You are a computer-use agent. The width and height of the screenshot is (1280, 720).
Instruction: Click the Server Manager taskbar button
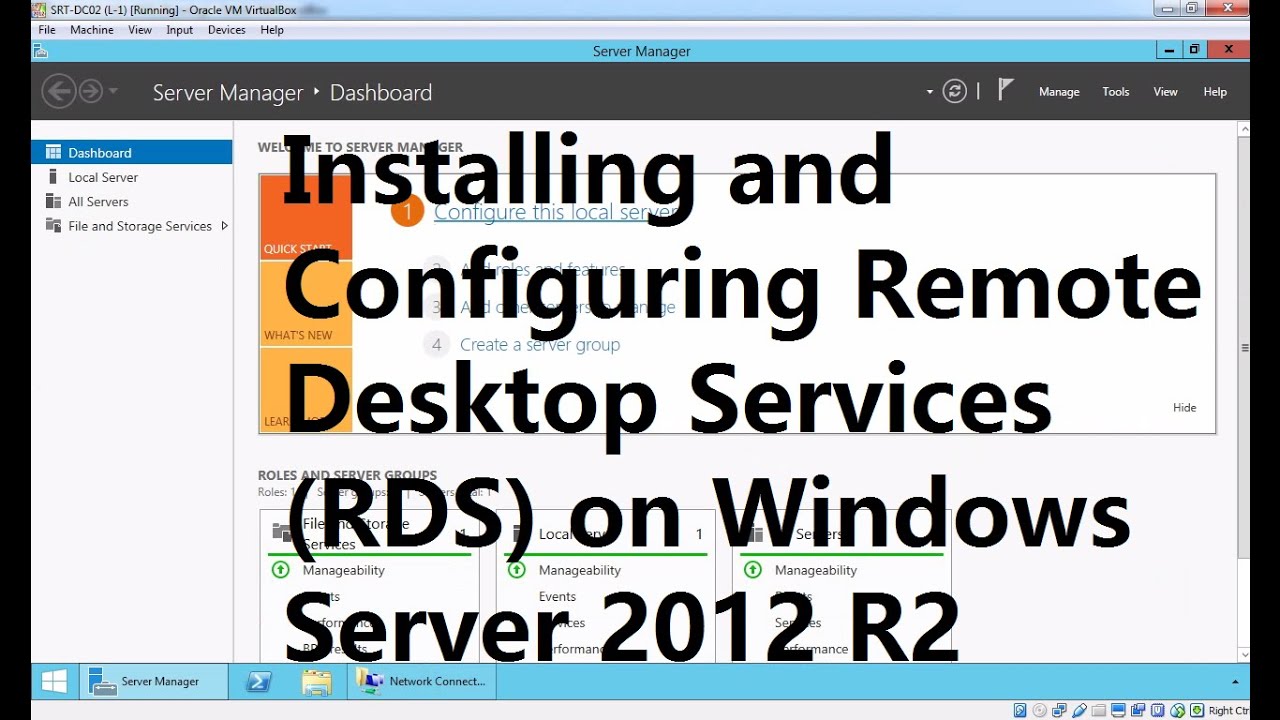[154, 681]
